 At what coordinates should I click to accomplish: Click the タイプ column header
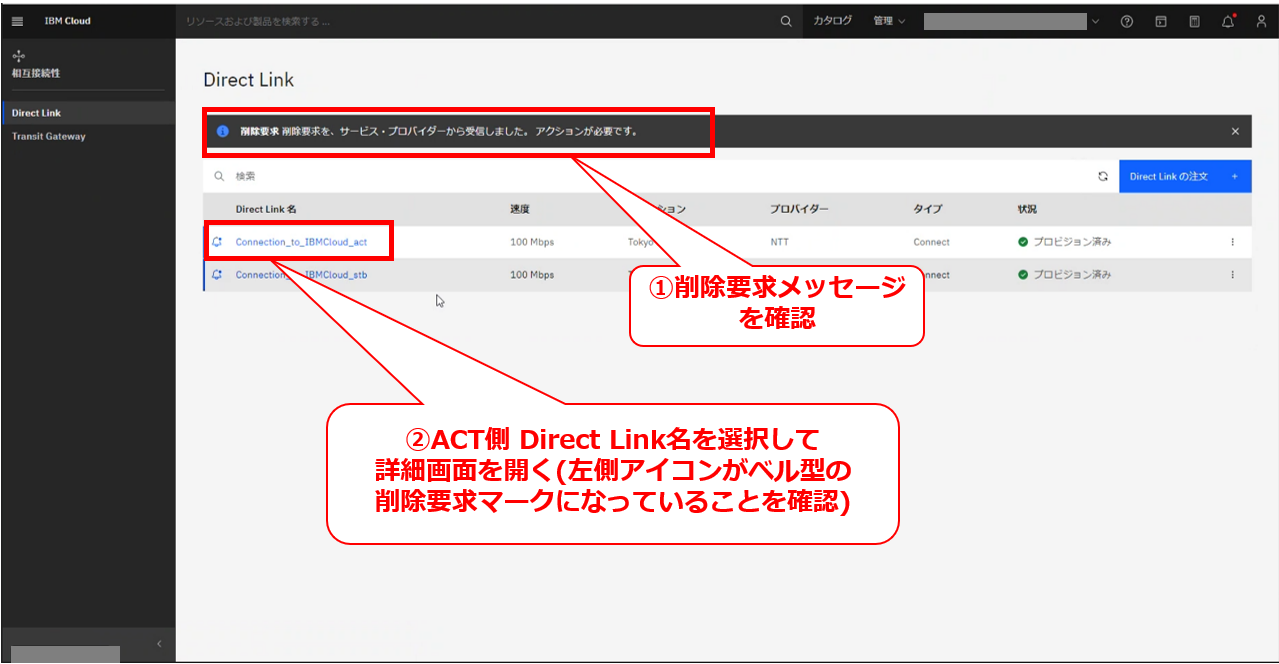pyautogui.click(x=927, y=209)
